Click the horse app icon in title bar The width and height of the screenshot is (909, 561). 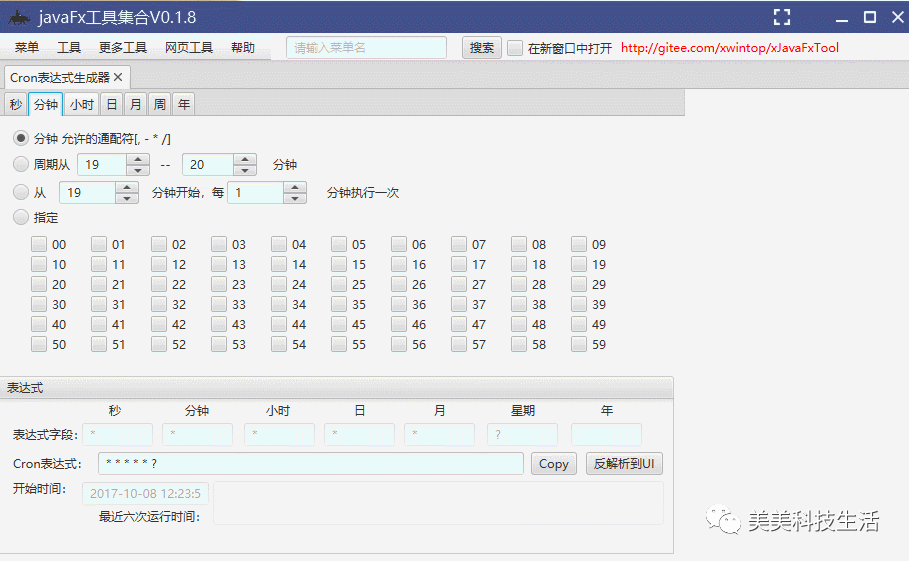coord(19,17)
